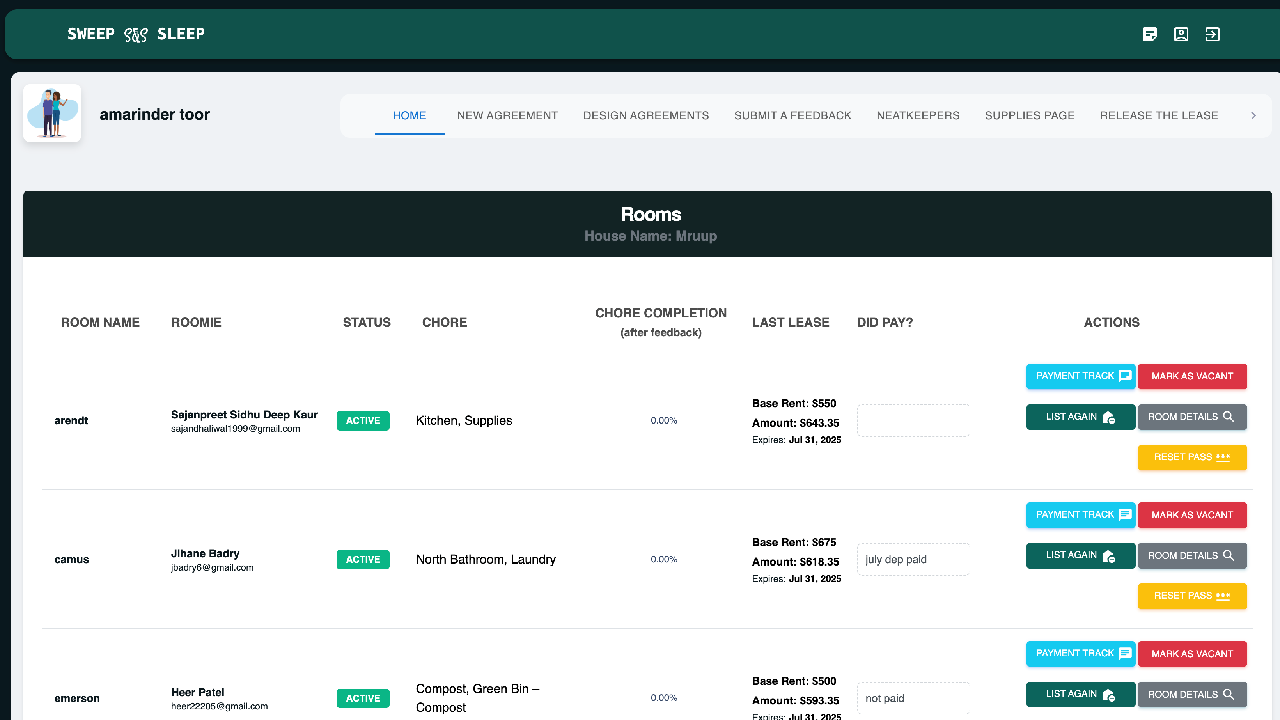Open Room Details for camus

tap(1192, 556)
